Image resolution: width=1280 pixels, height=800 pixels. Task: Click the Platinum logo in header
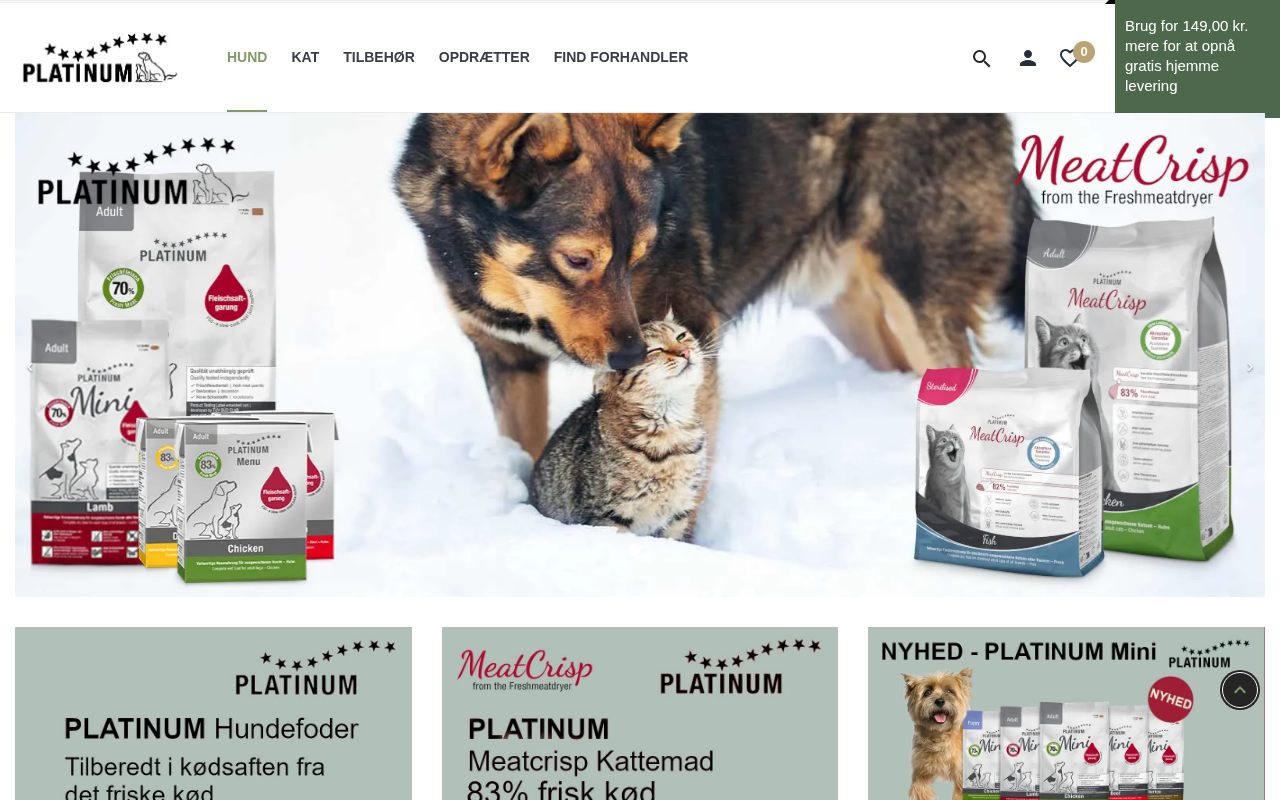click(100, 57)
